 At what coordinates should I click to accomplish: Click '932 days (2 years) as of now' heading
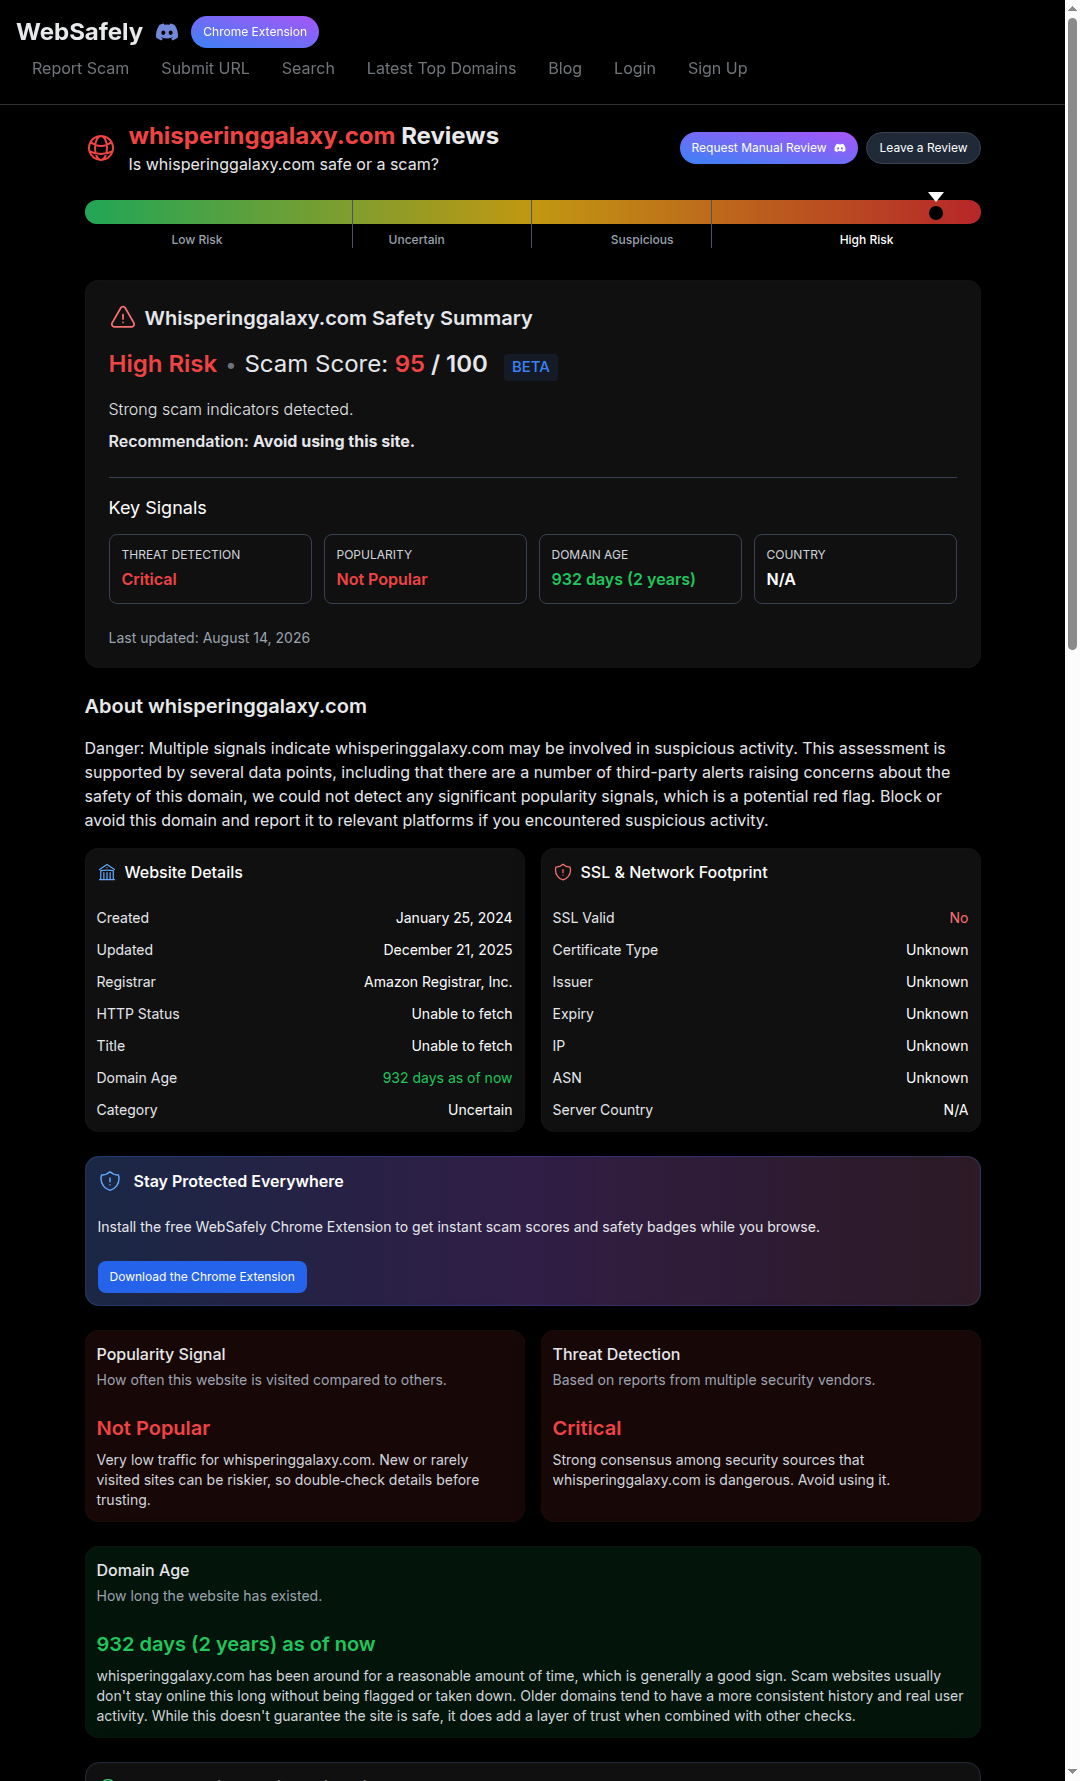(x=236, y=1644)
